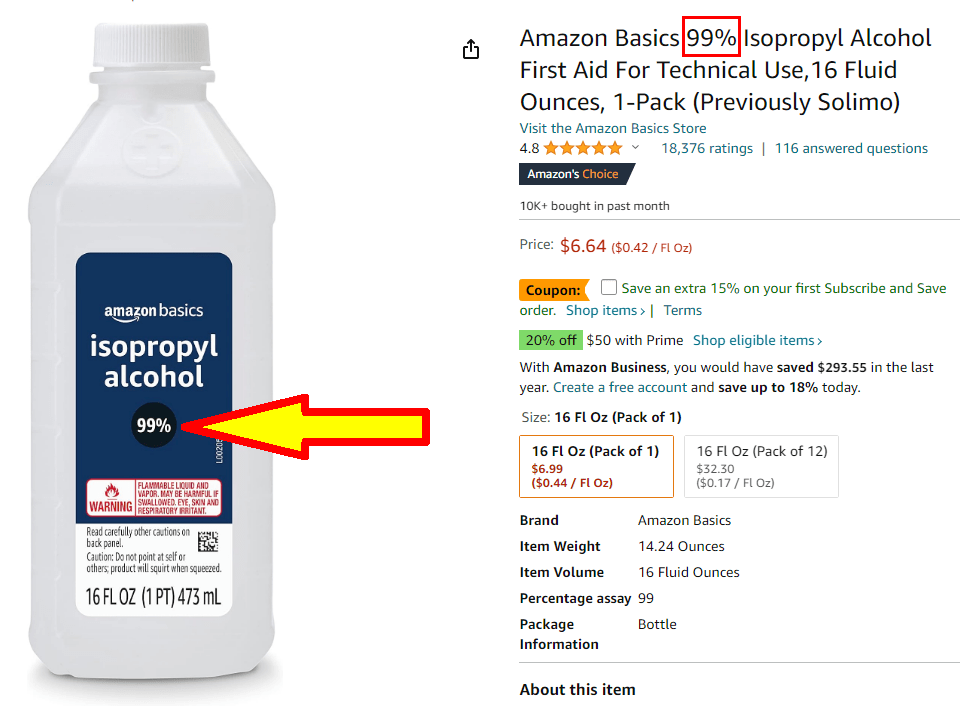977x706 pixels.
Task: Click Create a free account link
Action: click(x=619, y=388)
